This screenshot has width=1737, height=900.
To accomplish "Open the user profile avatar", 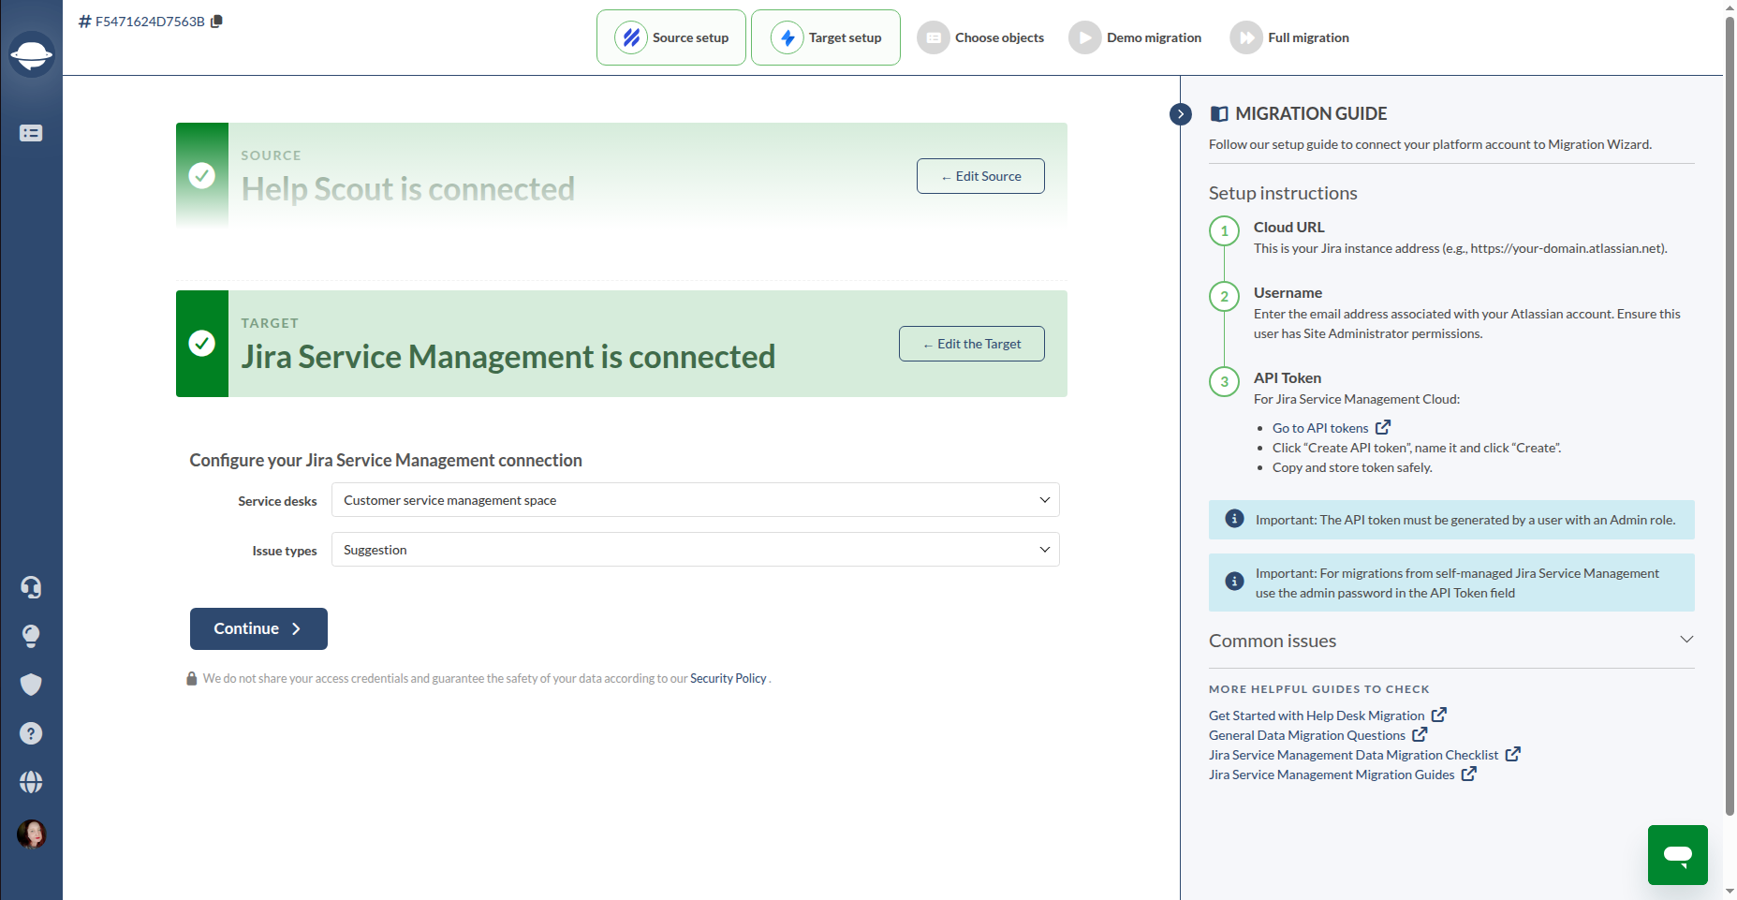I will (31, 834).
